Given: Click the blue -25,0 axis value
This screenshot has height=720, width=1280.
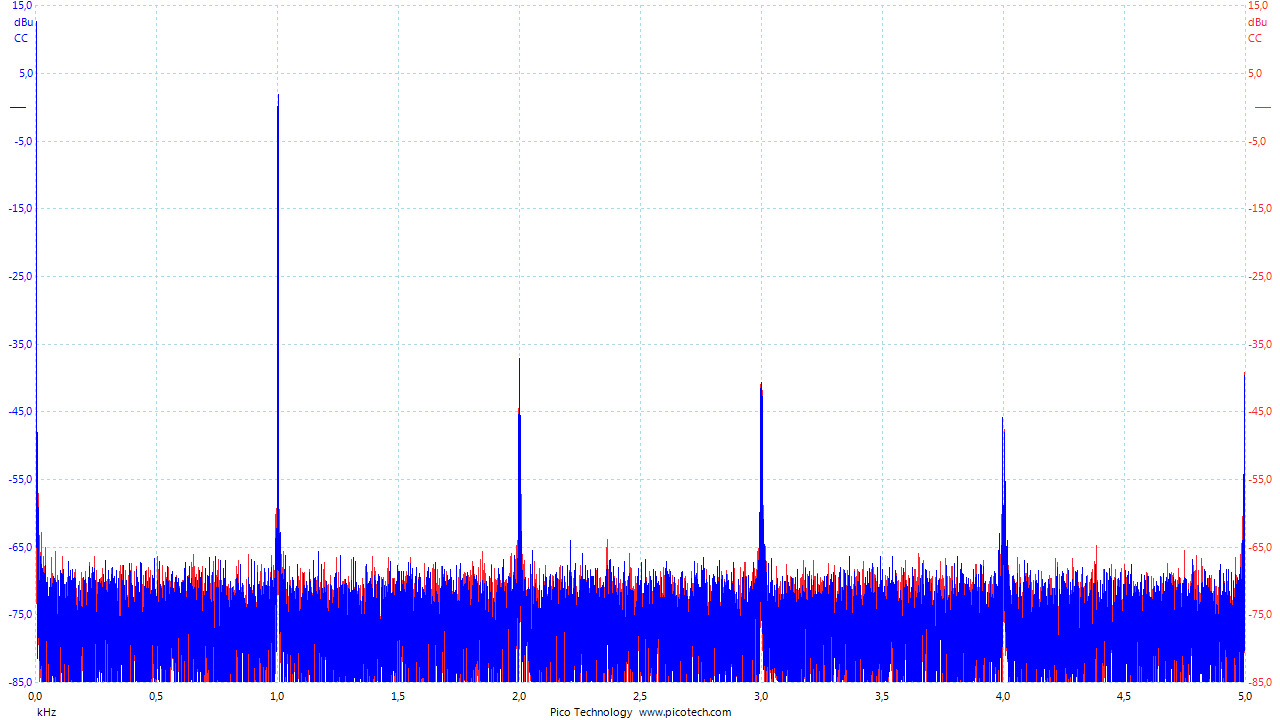Looking at the screenshot, I should 20,277.
